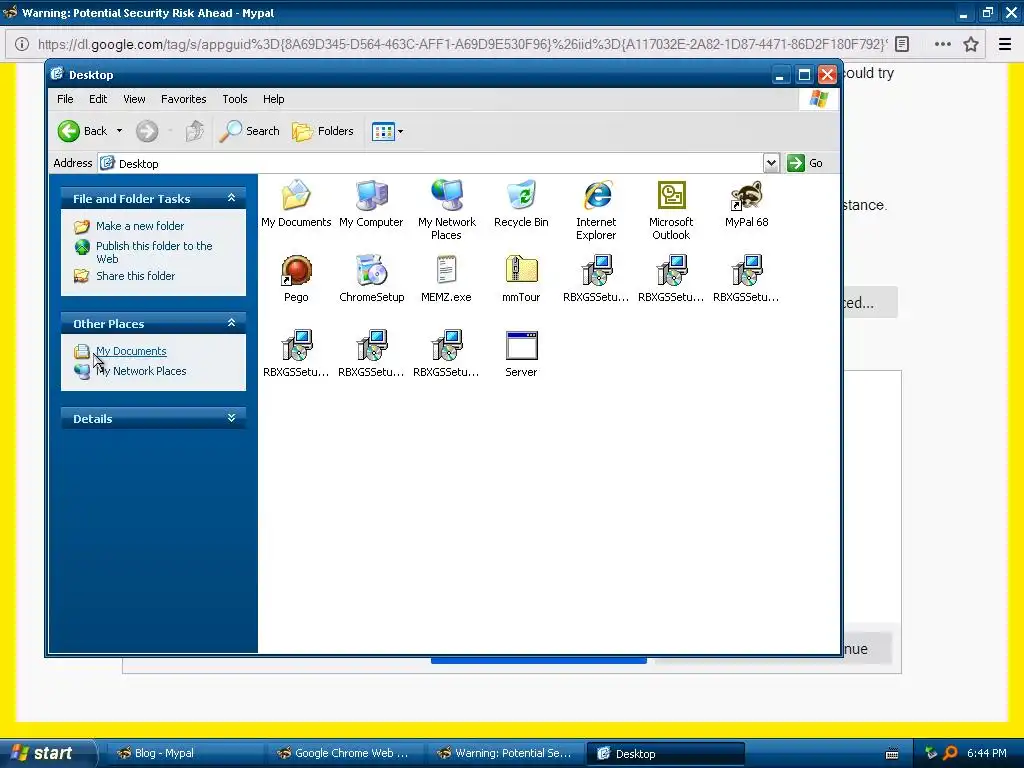Viewport: 1024px width, 768px height.
Task: Toggle reader view icon in URL bar
Action: point(902,44)
